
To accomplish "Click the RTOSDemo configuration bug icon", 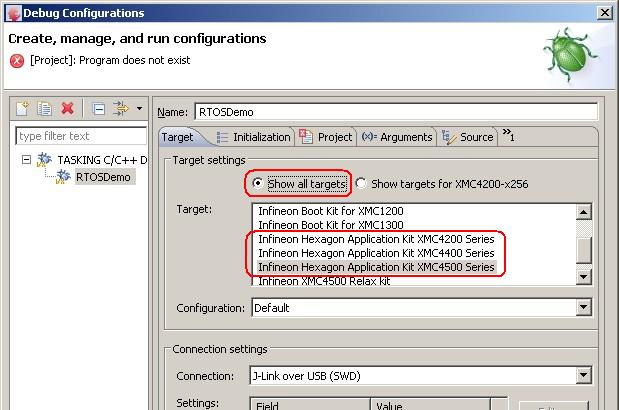I will (x=63, y=176).
